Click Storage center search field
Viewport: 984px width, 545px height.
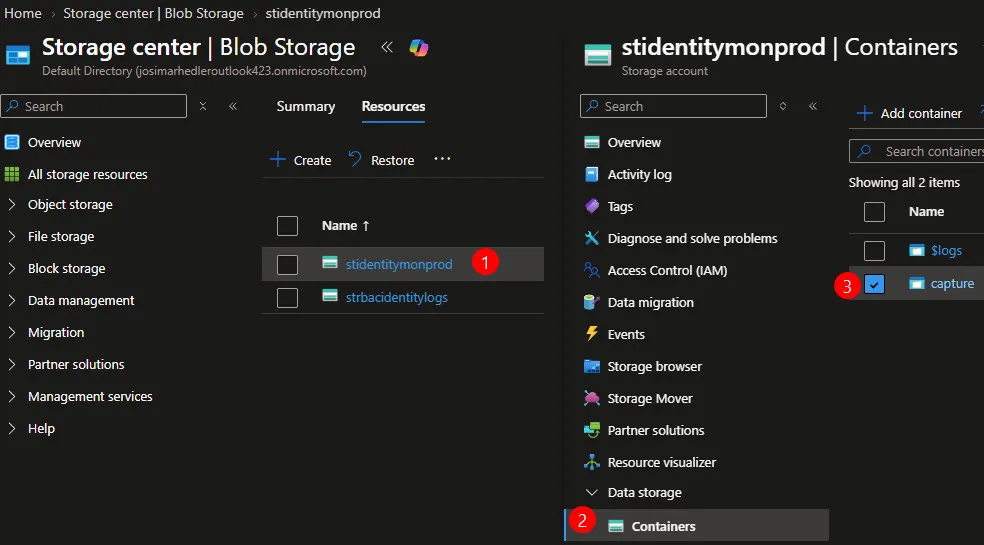tap(94, 106)
